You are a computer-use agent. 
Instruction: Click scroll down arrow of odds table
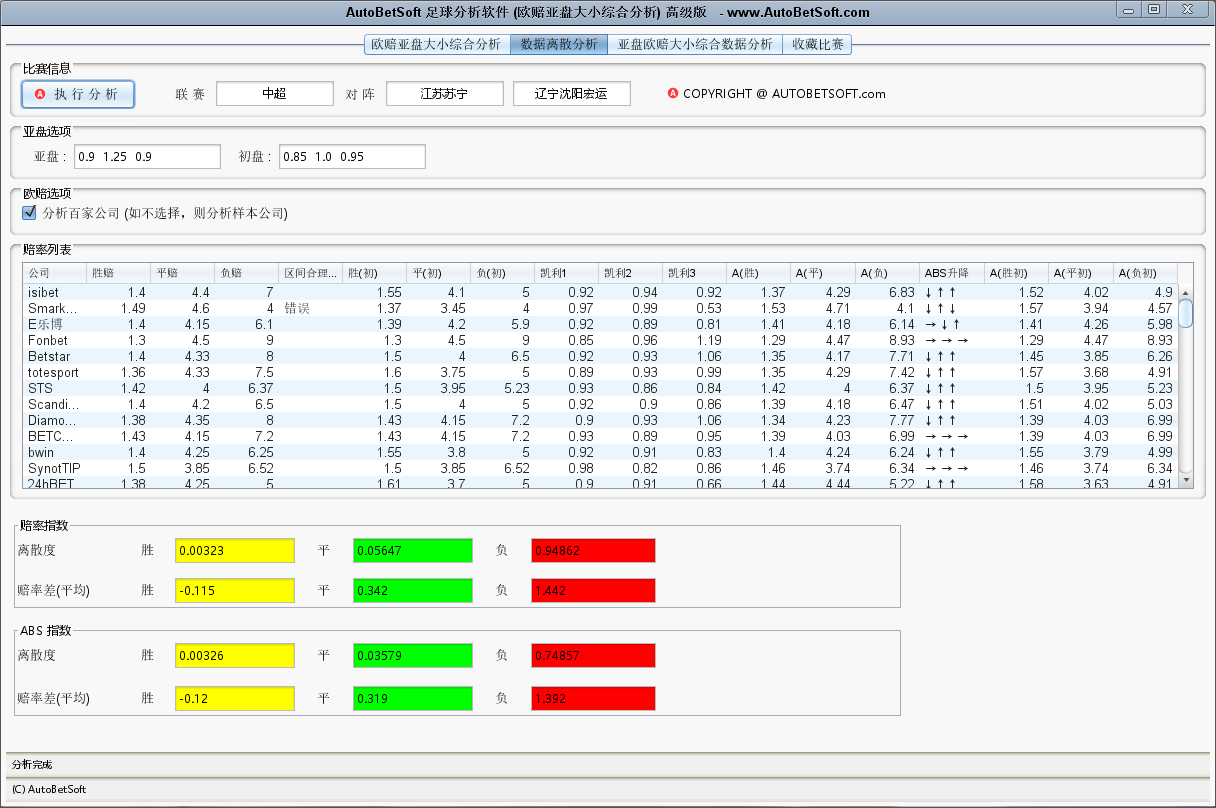1186,480
